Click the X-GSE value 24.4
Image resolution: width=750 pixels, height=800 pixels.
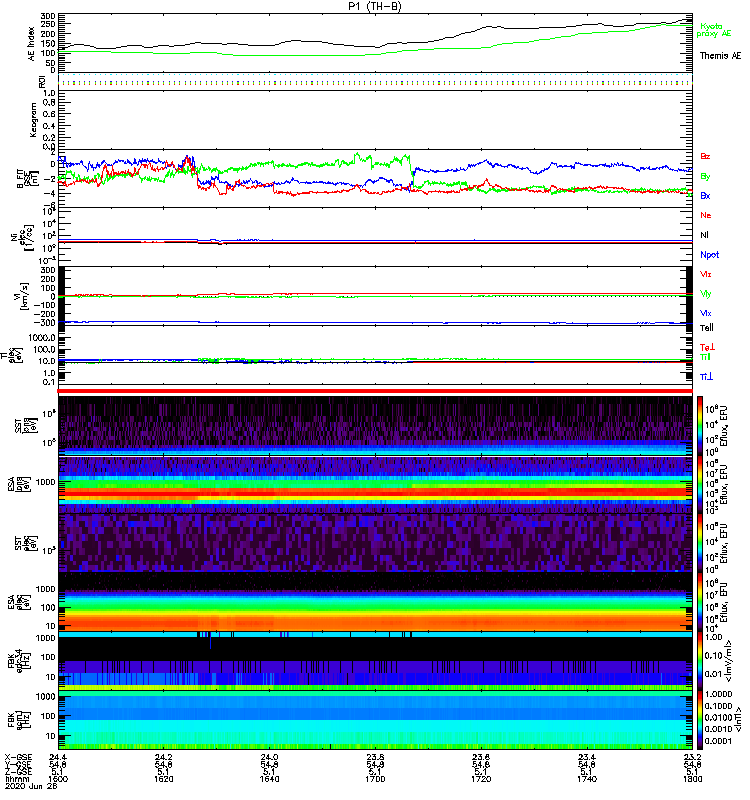(58, 757)
